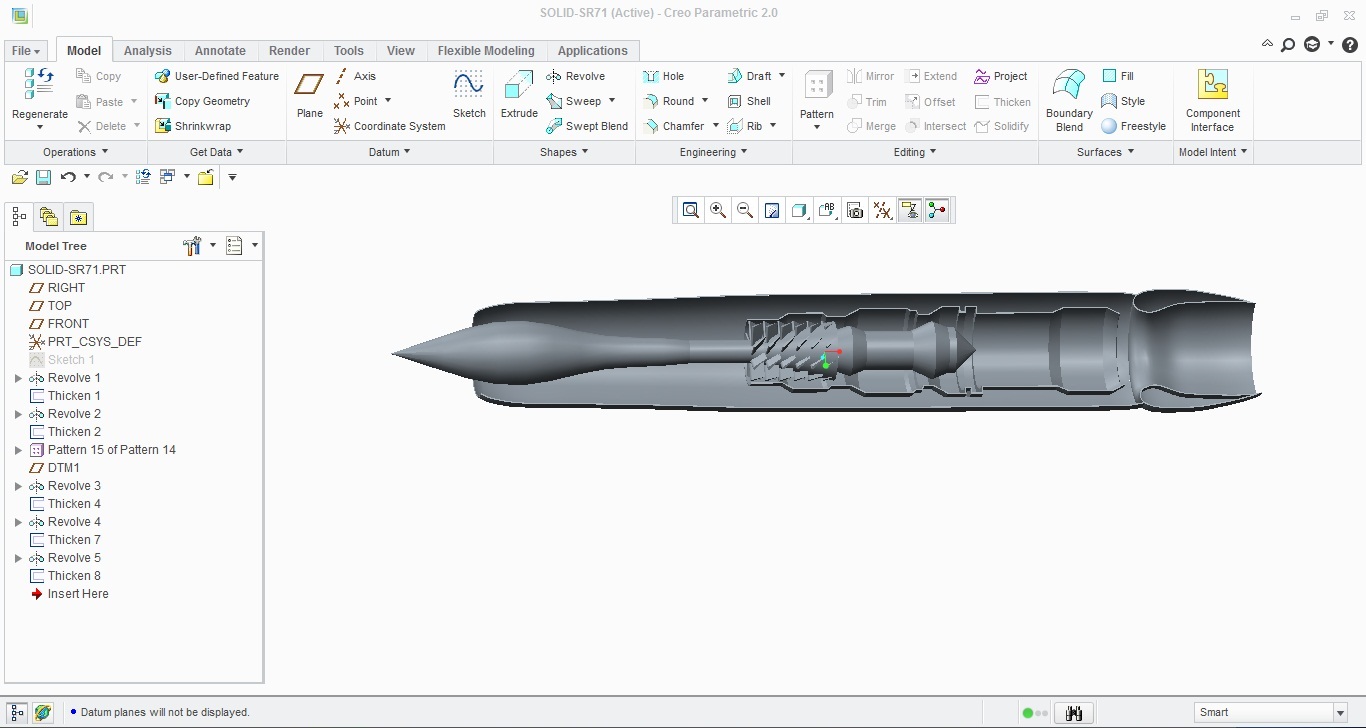Click the Undo arrow
The image size is (1366, 728).
pyautogui.click(x=68, y=177)
